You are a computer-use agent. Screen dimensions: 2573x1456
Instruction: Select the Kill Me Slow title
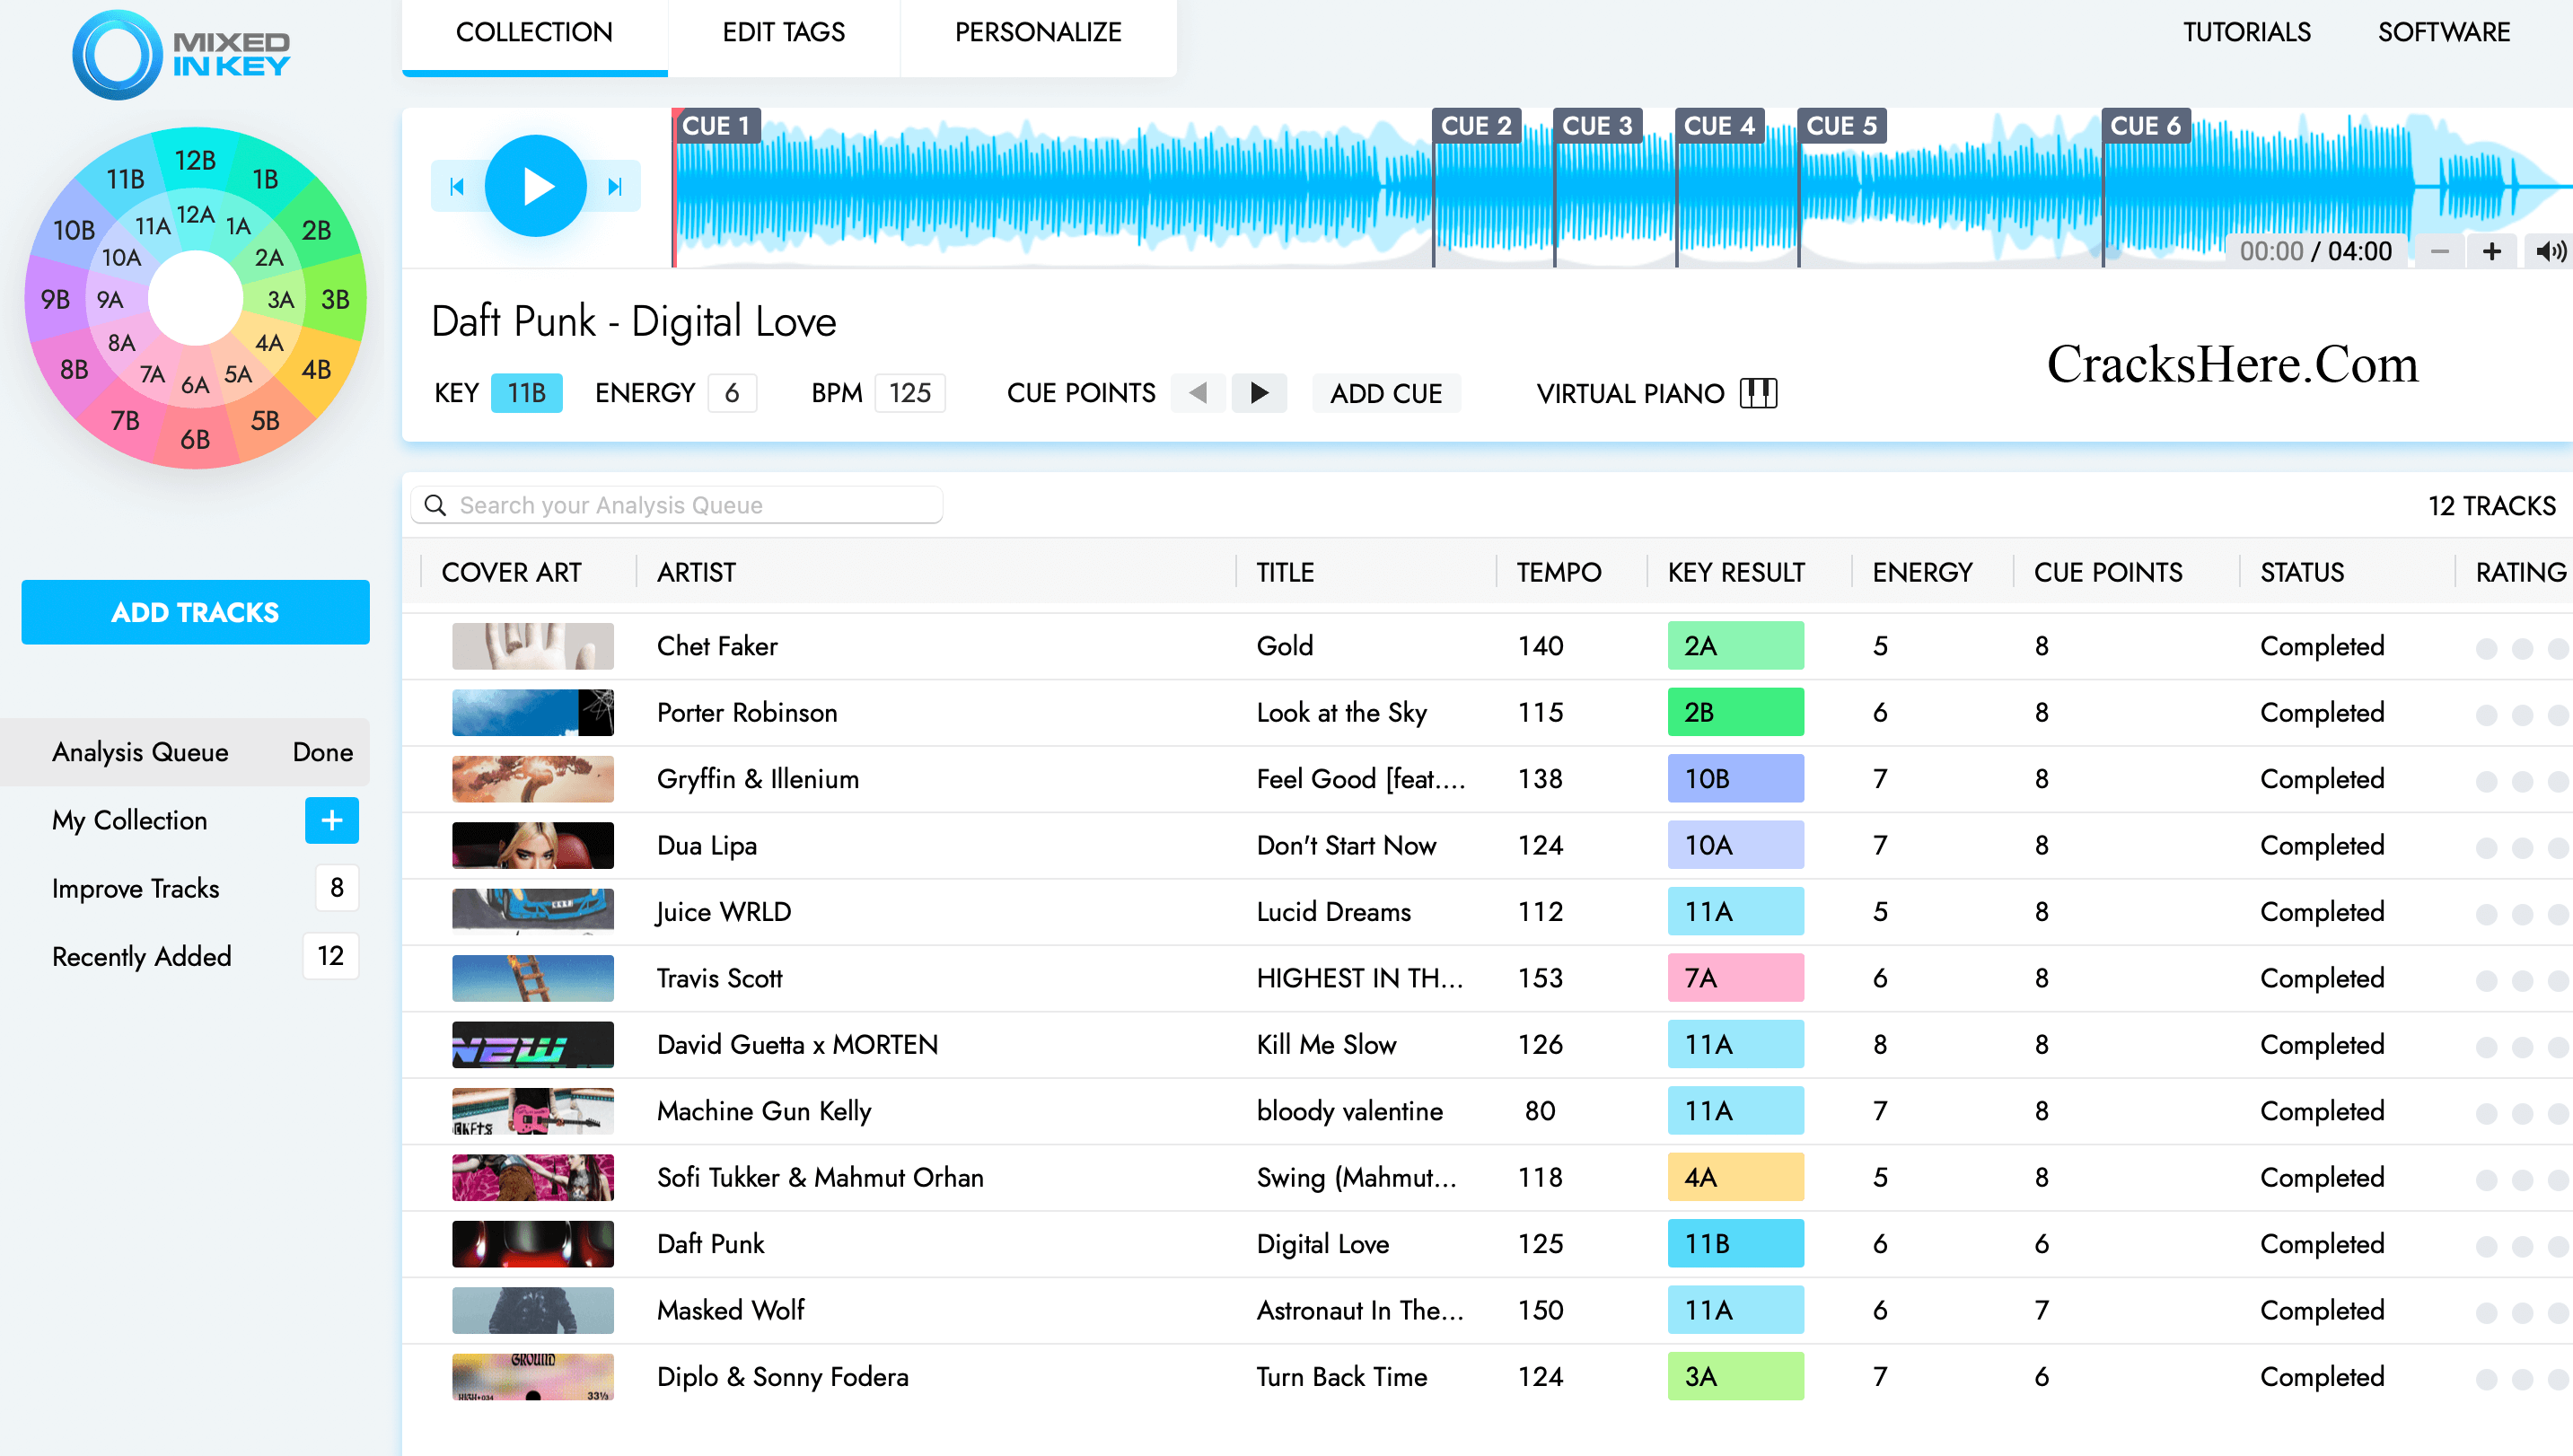click(1326, 1045)
